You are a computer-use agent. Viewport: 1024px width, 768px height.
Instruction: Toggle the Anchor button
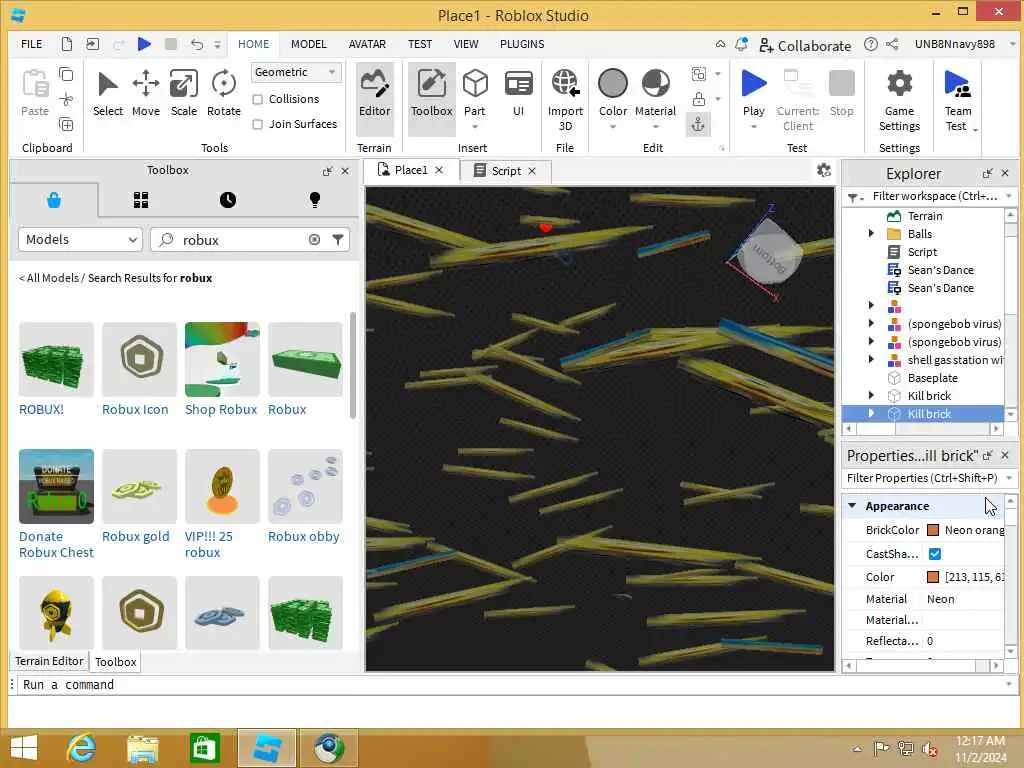click(698, 124)
